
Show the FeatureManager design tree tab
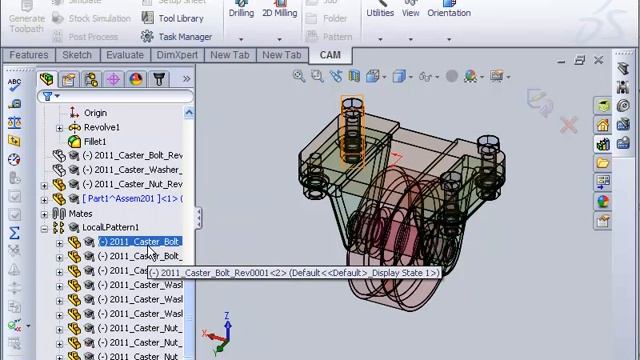click(x=47, y=79)
